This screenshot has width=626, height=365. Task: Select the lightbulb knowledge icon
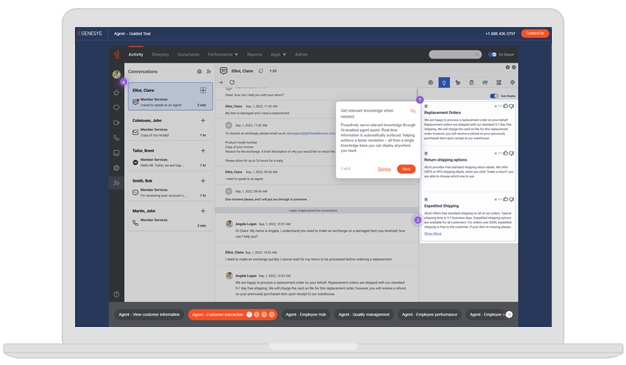pyautogui.click(x=444, y=82)
